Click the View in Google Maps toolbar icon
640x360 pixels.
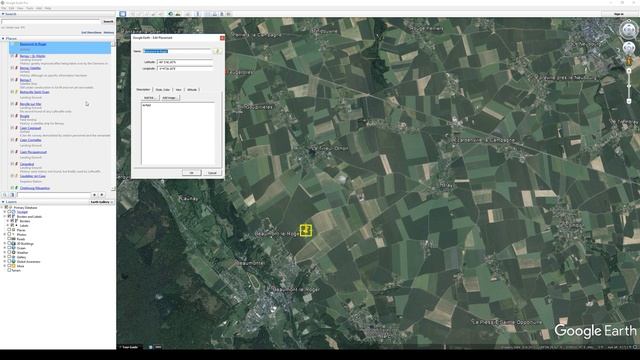tap(229, 14)
